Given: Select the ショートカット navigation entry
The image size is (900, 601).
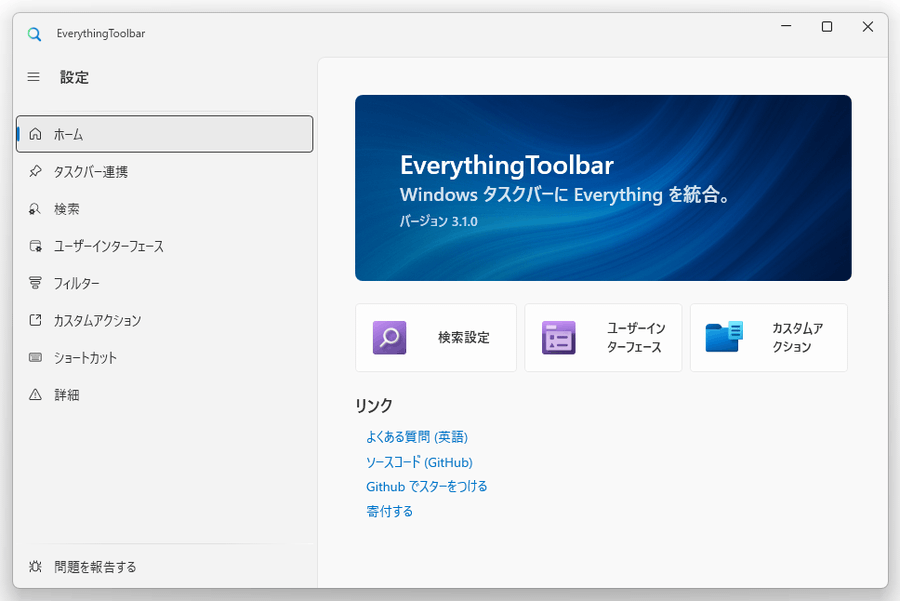Looking at the screenshot, I should point(165,358).
